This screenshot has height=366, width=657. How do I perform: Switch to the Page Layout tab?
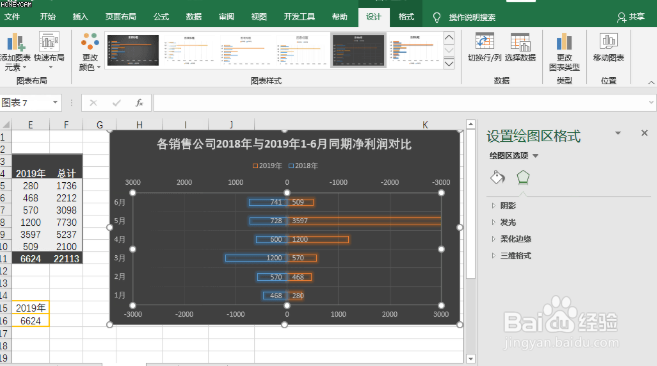click(x=121, y=17)
